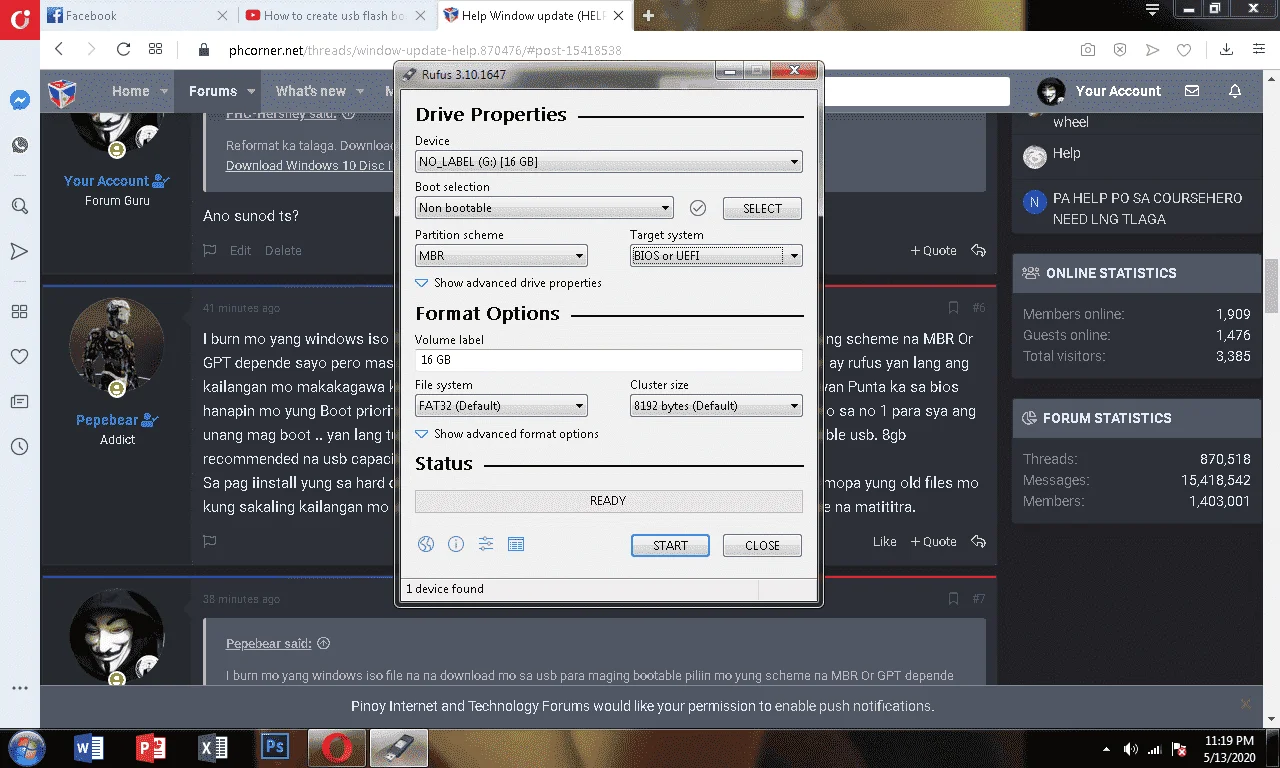Click Delete under Ano sunod post
This screenshot has height=768, width=1280.
[x=283, y=250]
